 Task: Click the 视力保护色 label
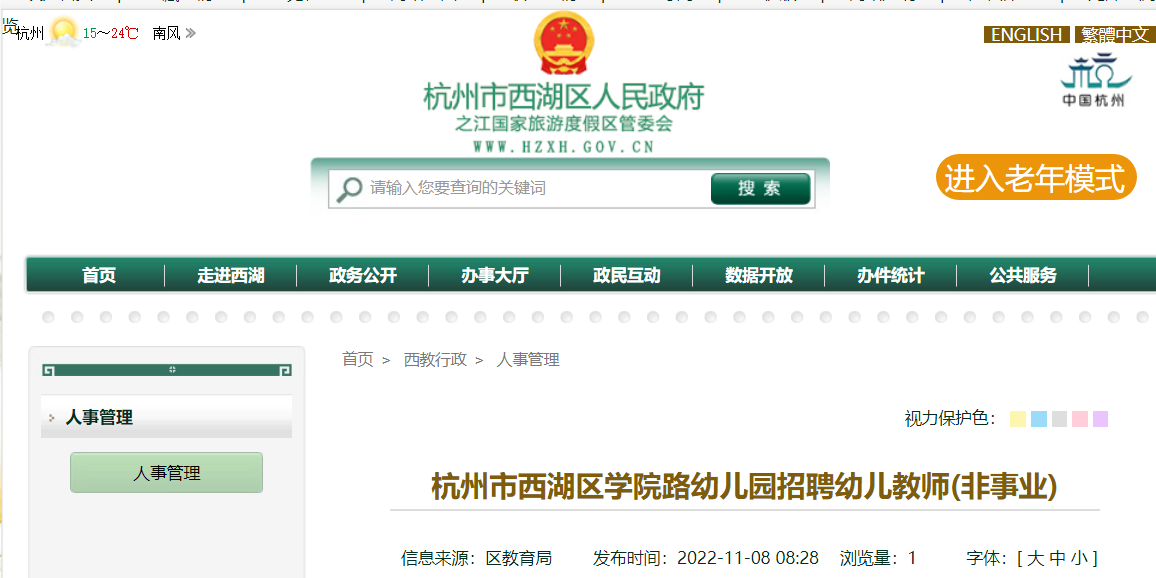point(950,419)
